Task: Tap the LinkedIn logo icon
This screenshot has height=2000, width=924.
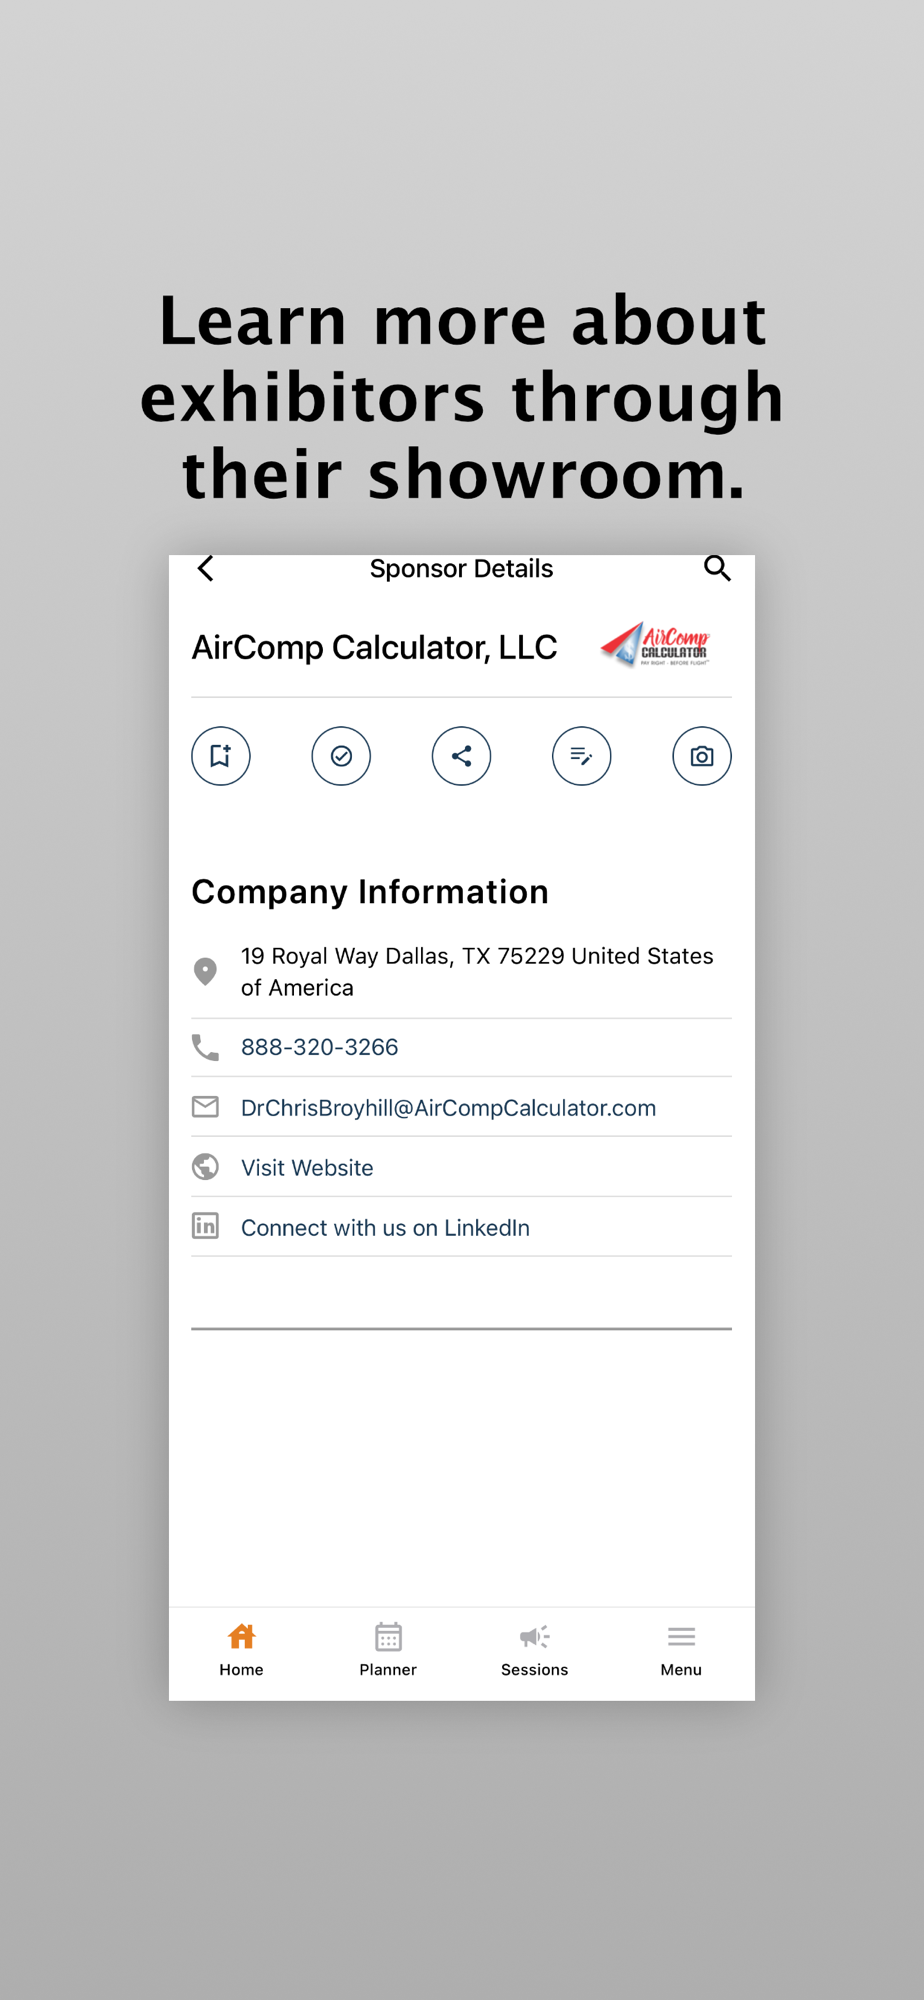Action: click(x=205, y=1226)
